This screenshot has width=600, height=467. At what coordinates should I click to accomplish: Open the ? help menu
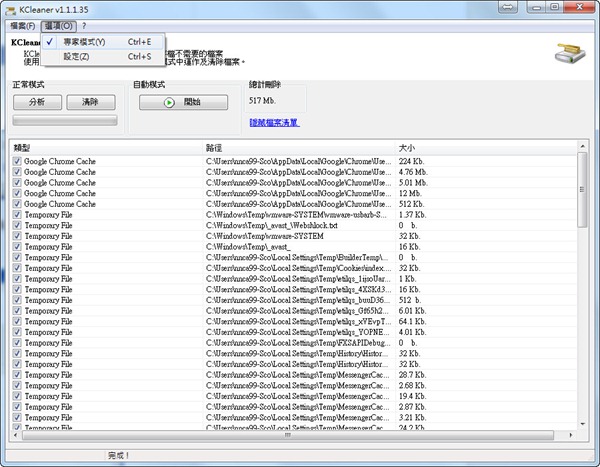coord(84,26)
